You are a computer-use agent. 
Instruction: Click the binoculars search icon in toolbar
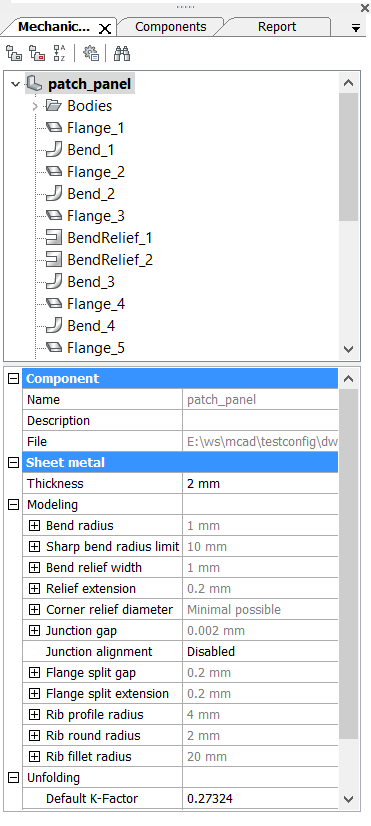(x=122, y=53)
